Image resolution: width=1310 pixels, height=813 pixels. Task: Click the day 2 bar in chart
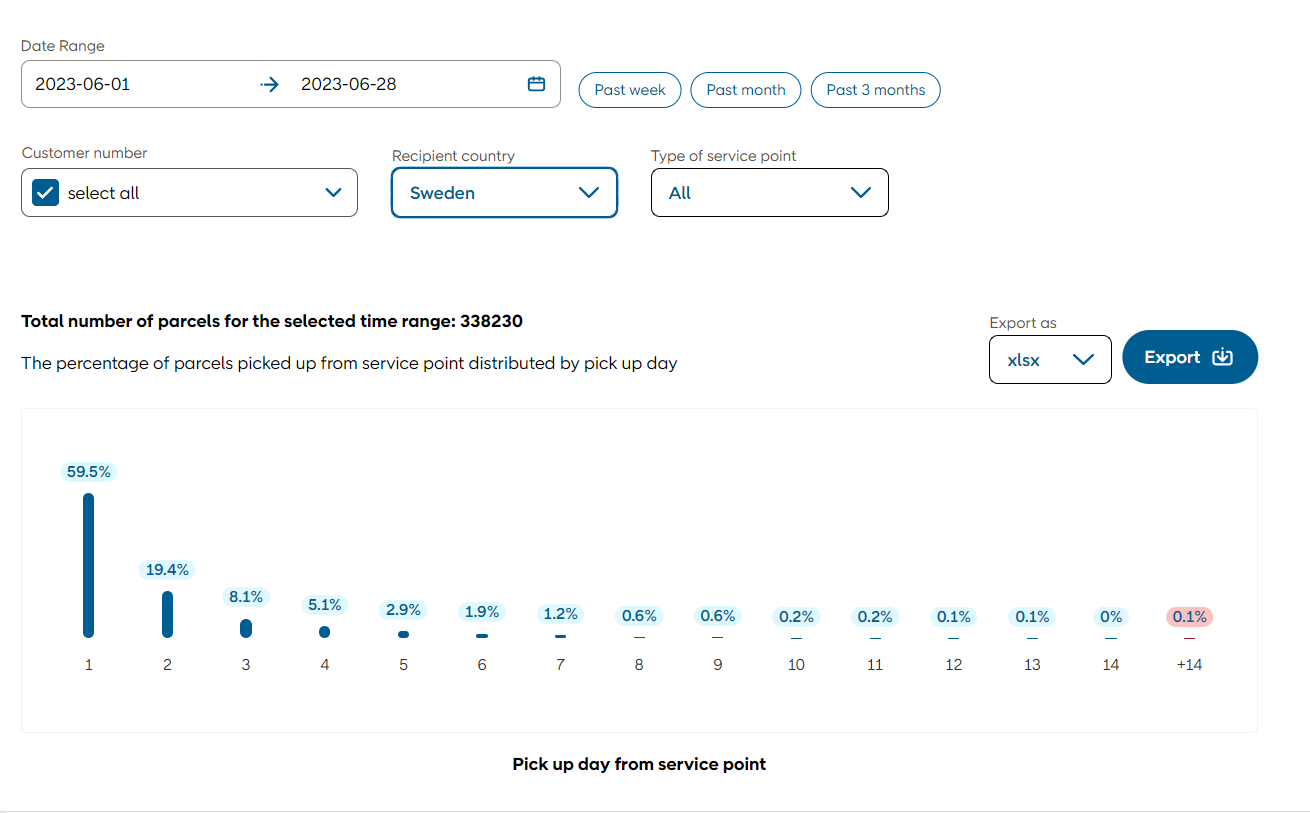tap(167, 614)
